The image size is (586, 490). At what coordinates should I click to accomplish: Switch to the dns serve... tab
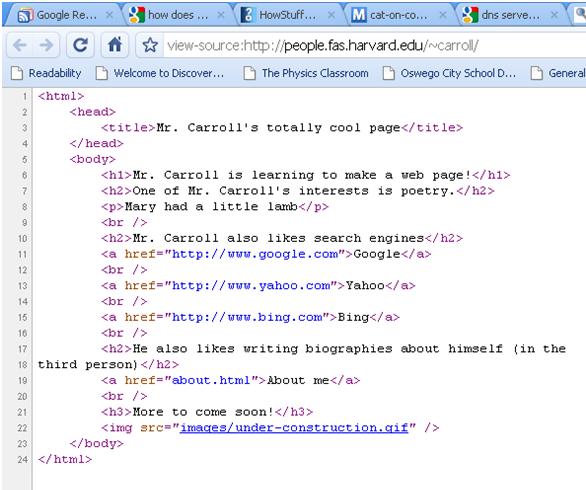point(510,15)
